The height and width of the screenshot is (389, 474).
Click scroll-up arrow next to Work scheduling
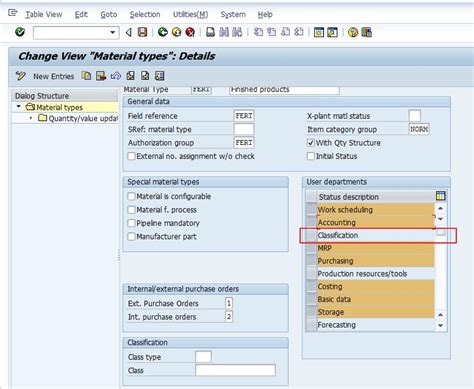(x=440, y=208)
